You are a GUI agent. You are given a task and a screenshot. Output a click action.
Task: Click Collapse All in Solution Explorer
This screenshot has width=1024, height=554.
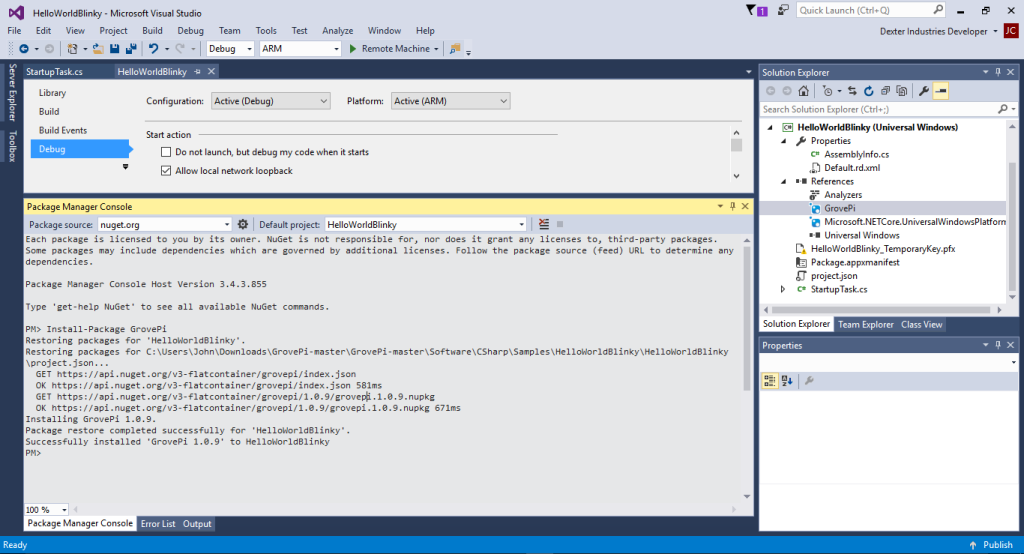tap(885, 91)
